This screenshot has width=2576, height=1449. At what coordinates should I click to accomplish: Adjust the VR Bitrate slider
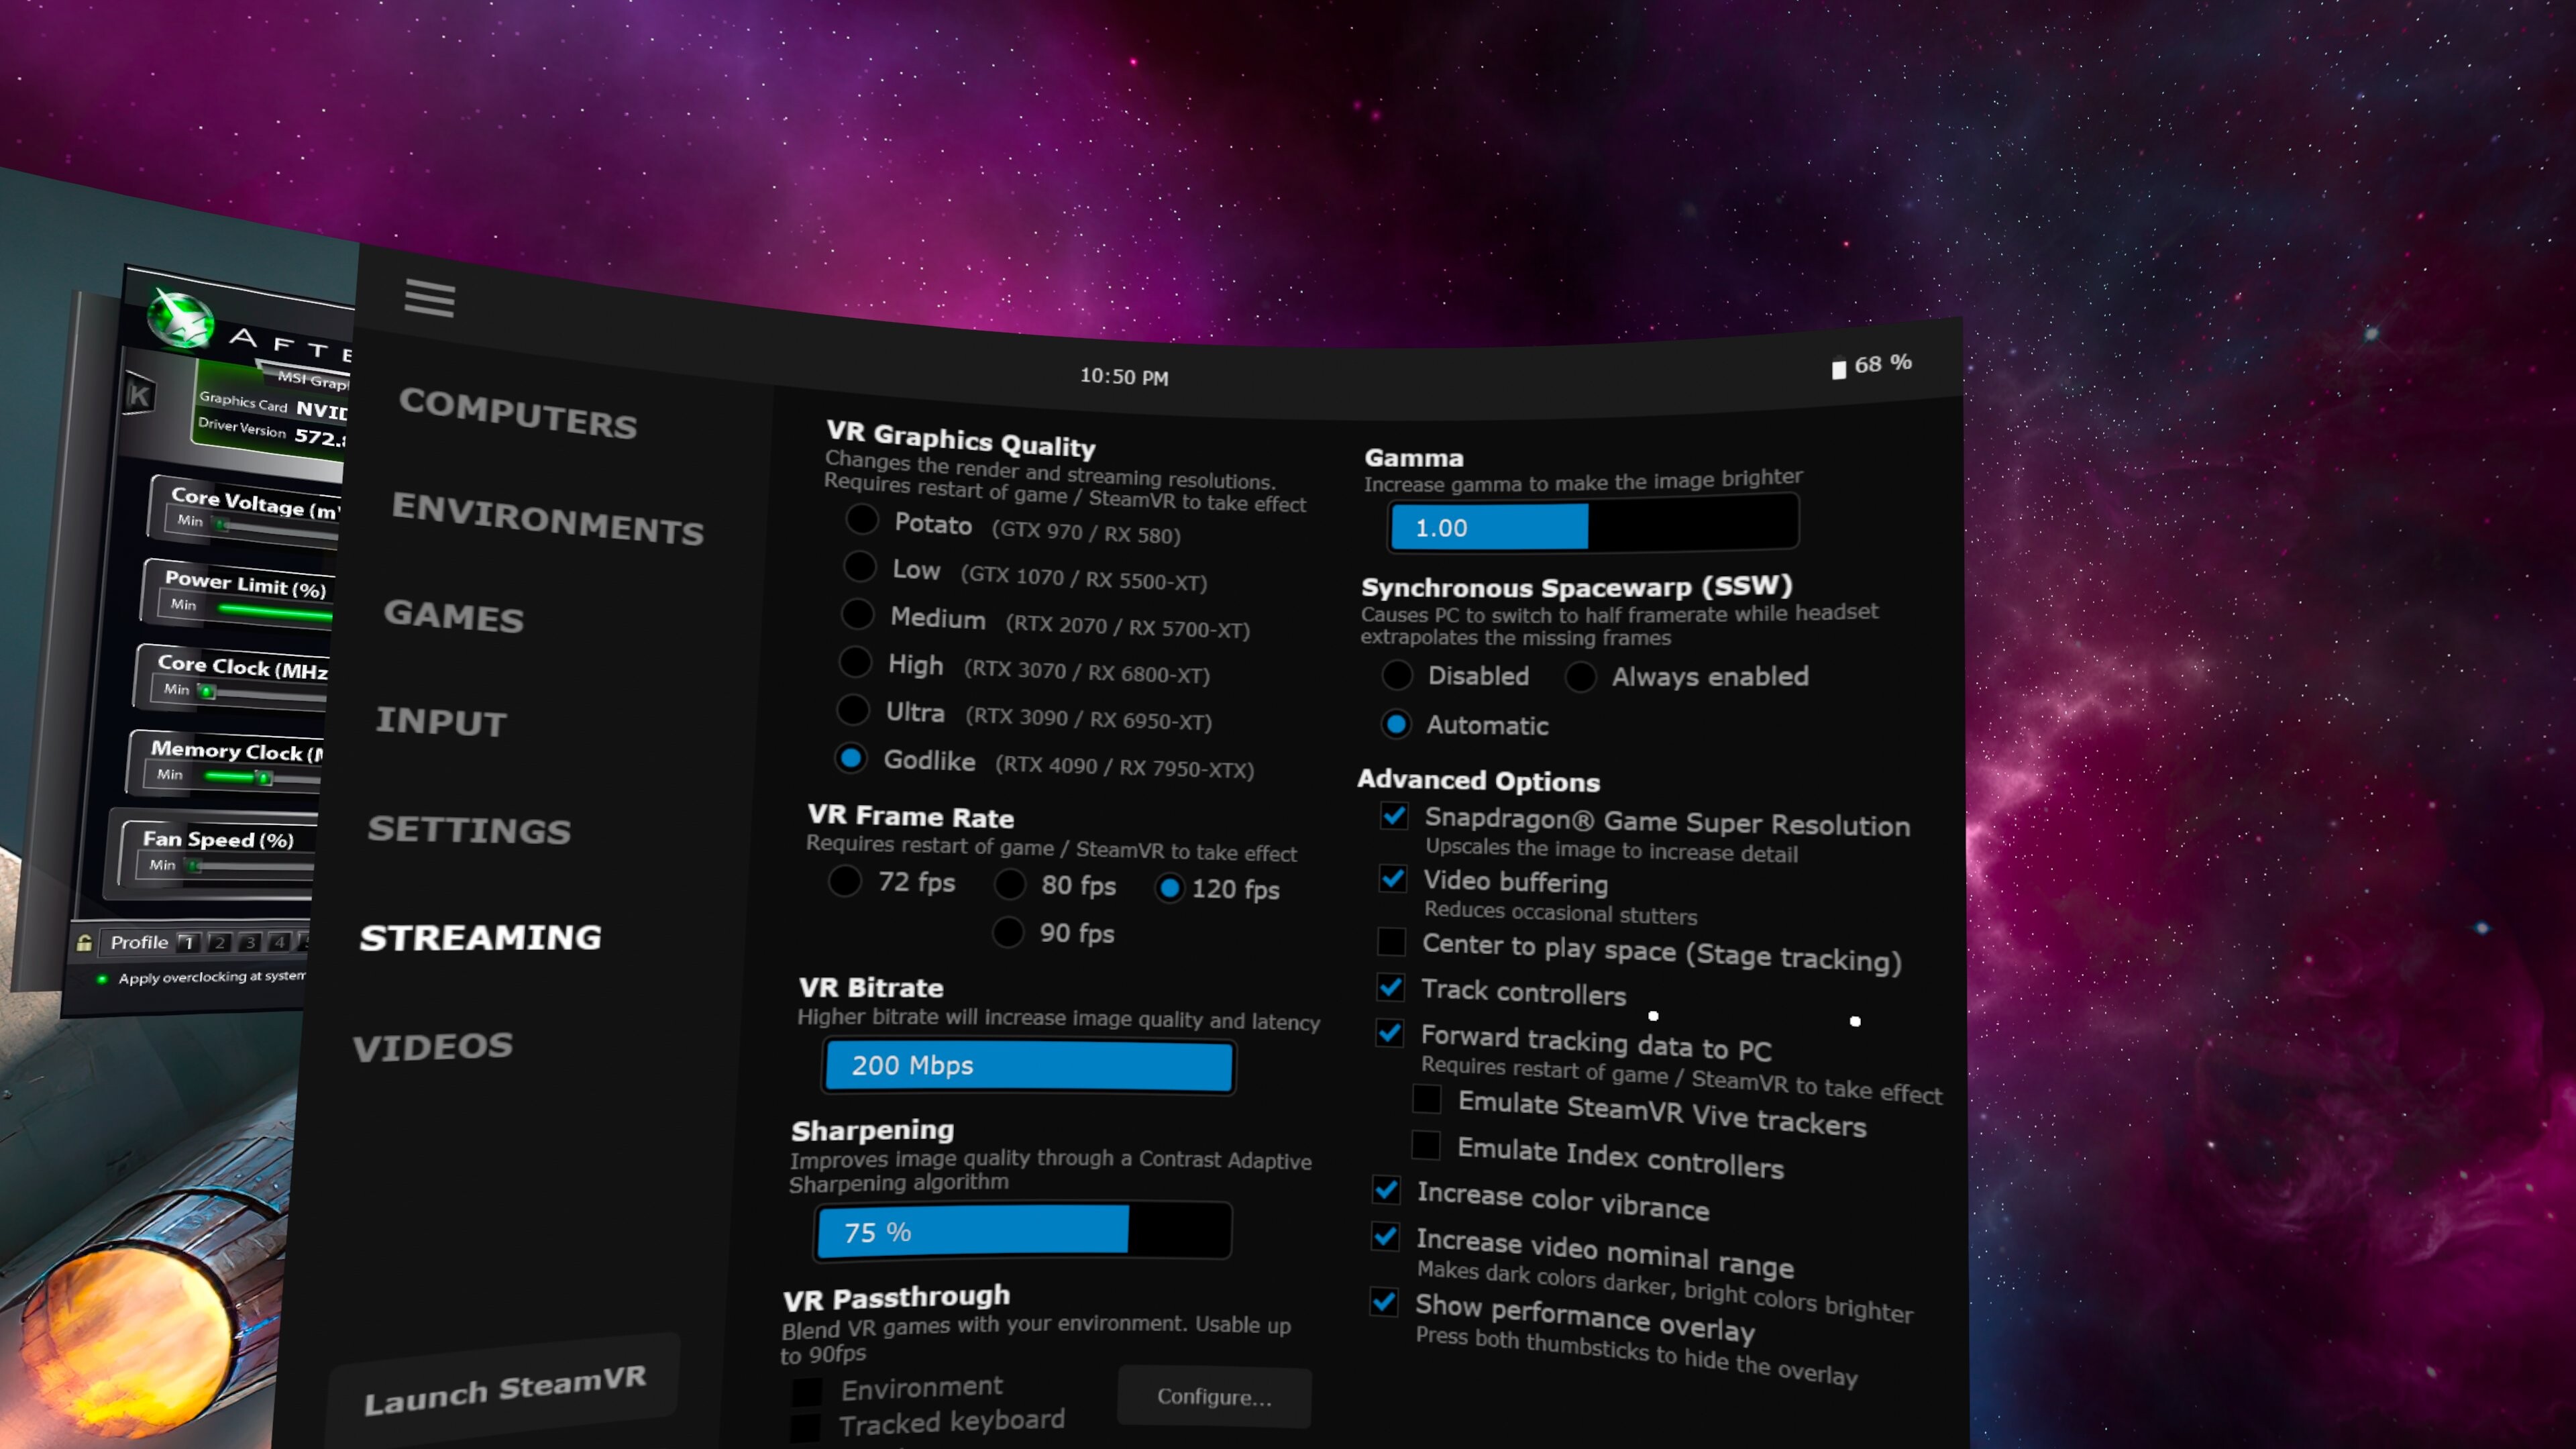[x=1029, y=1066]
